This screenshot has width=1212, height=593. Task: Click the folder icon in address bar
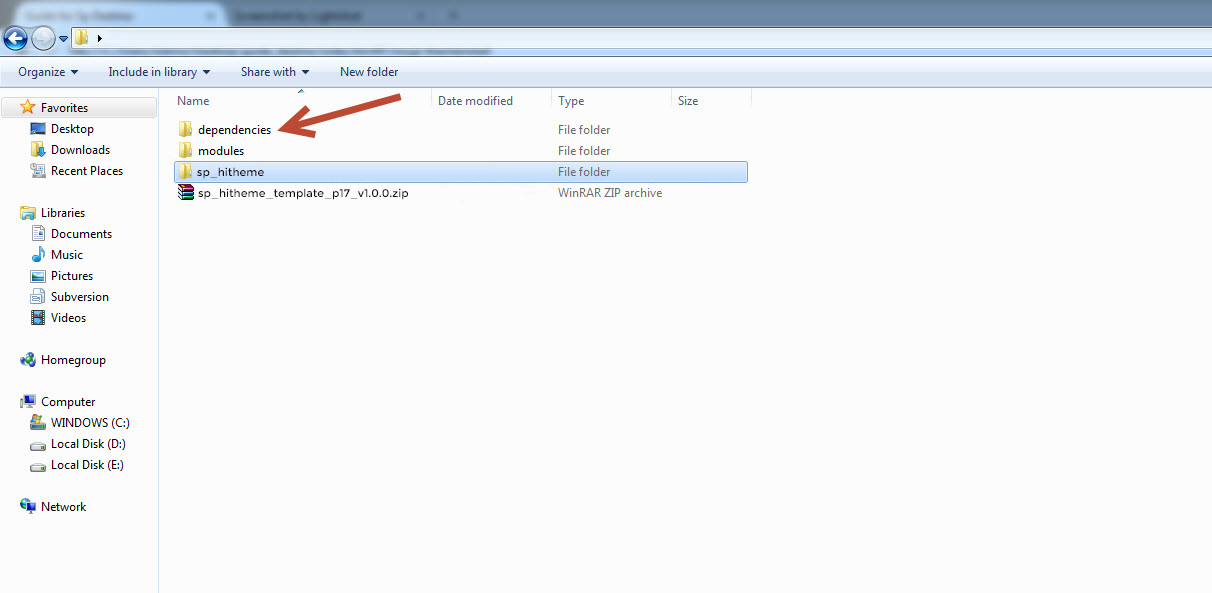click(x=82, y=38)
